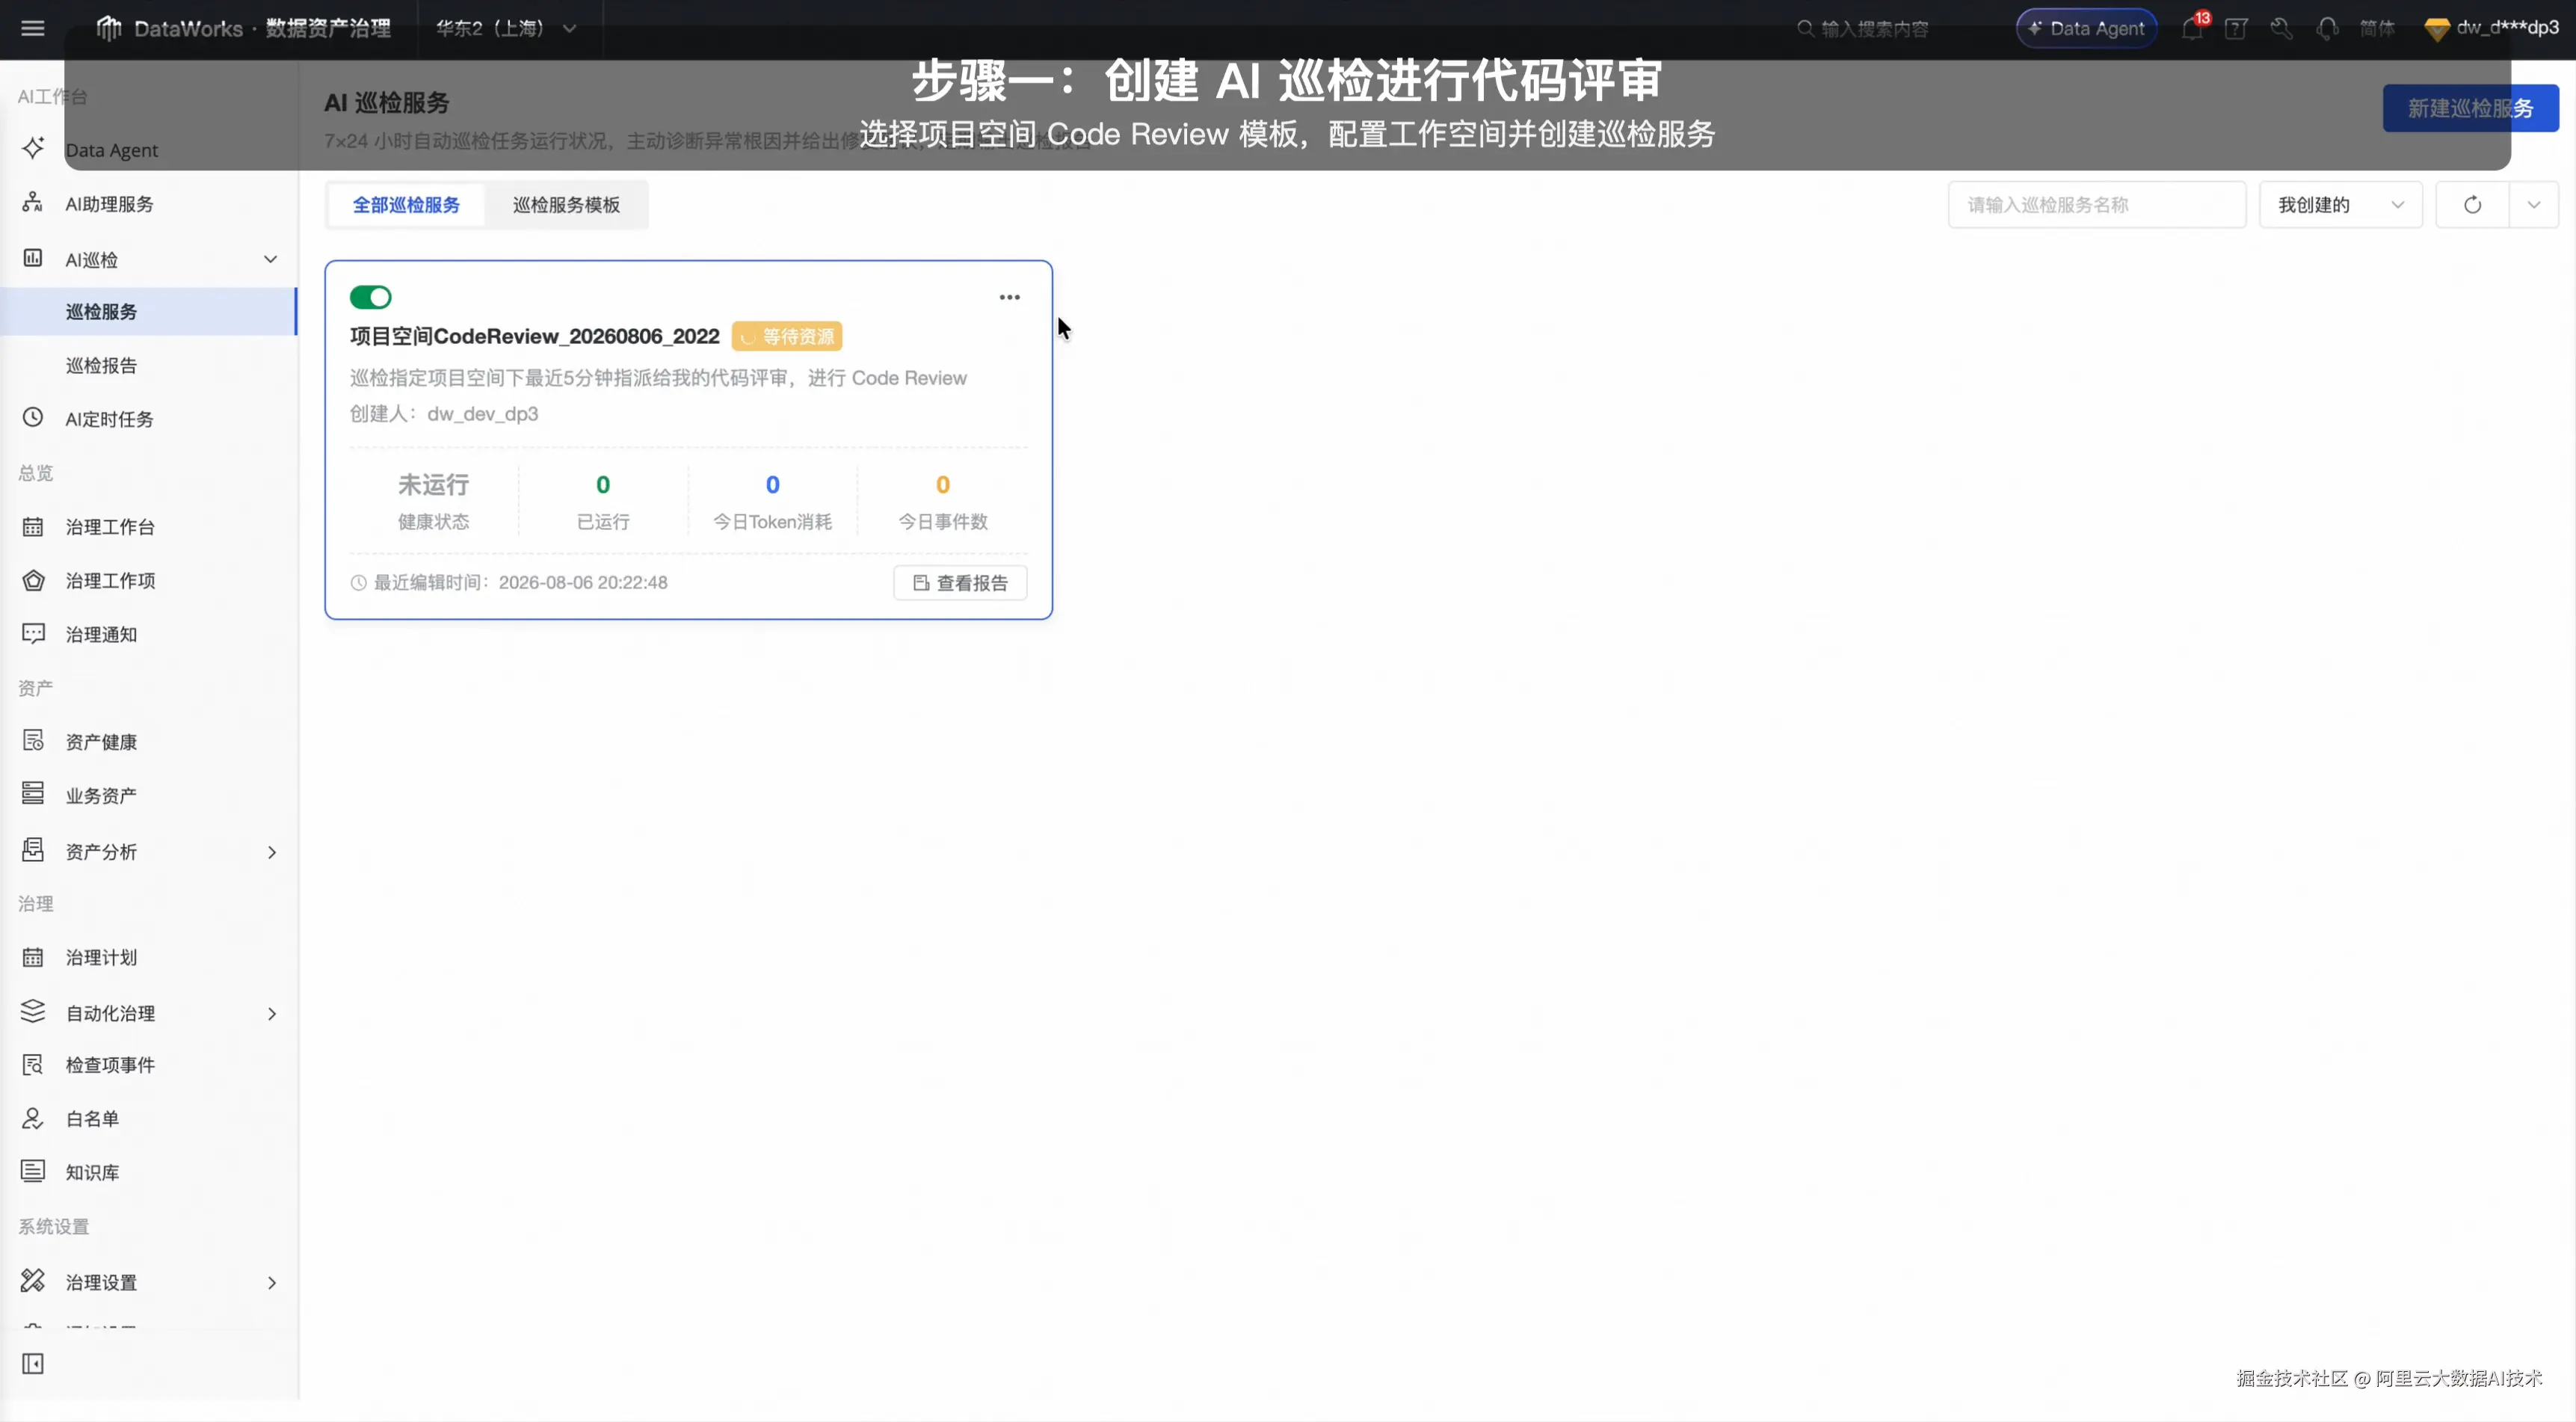
Task: Click the AI定时任务 clock icon
Action: (33, 418)
